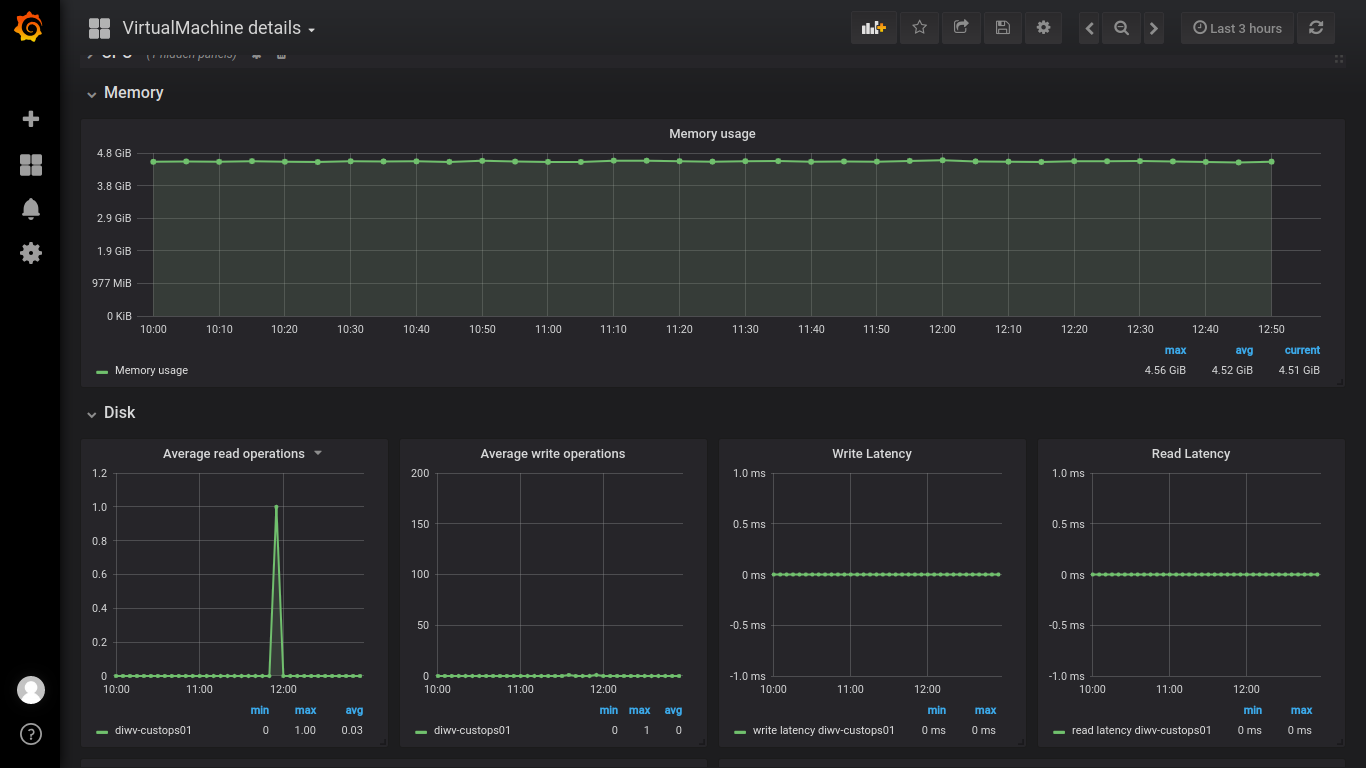The image size is (1366, 768).
Task: Zoom out the time range
Action: (x=1122, y=28)
